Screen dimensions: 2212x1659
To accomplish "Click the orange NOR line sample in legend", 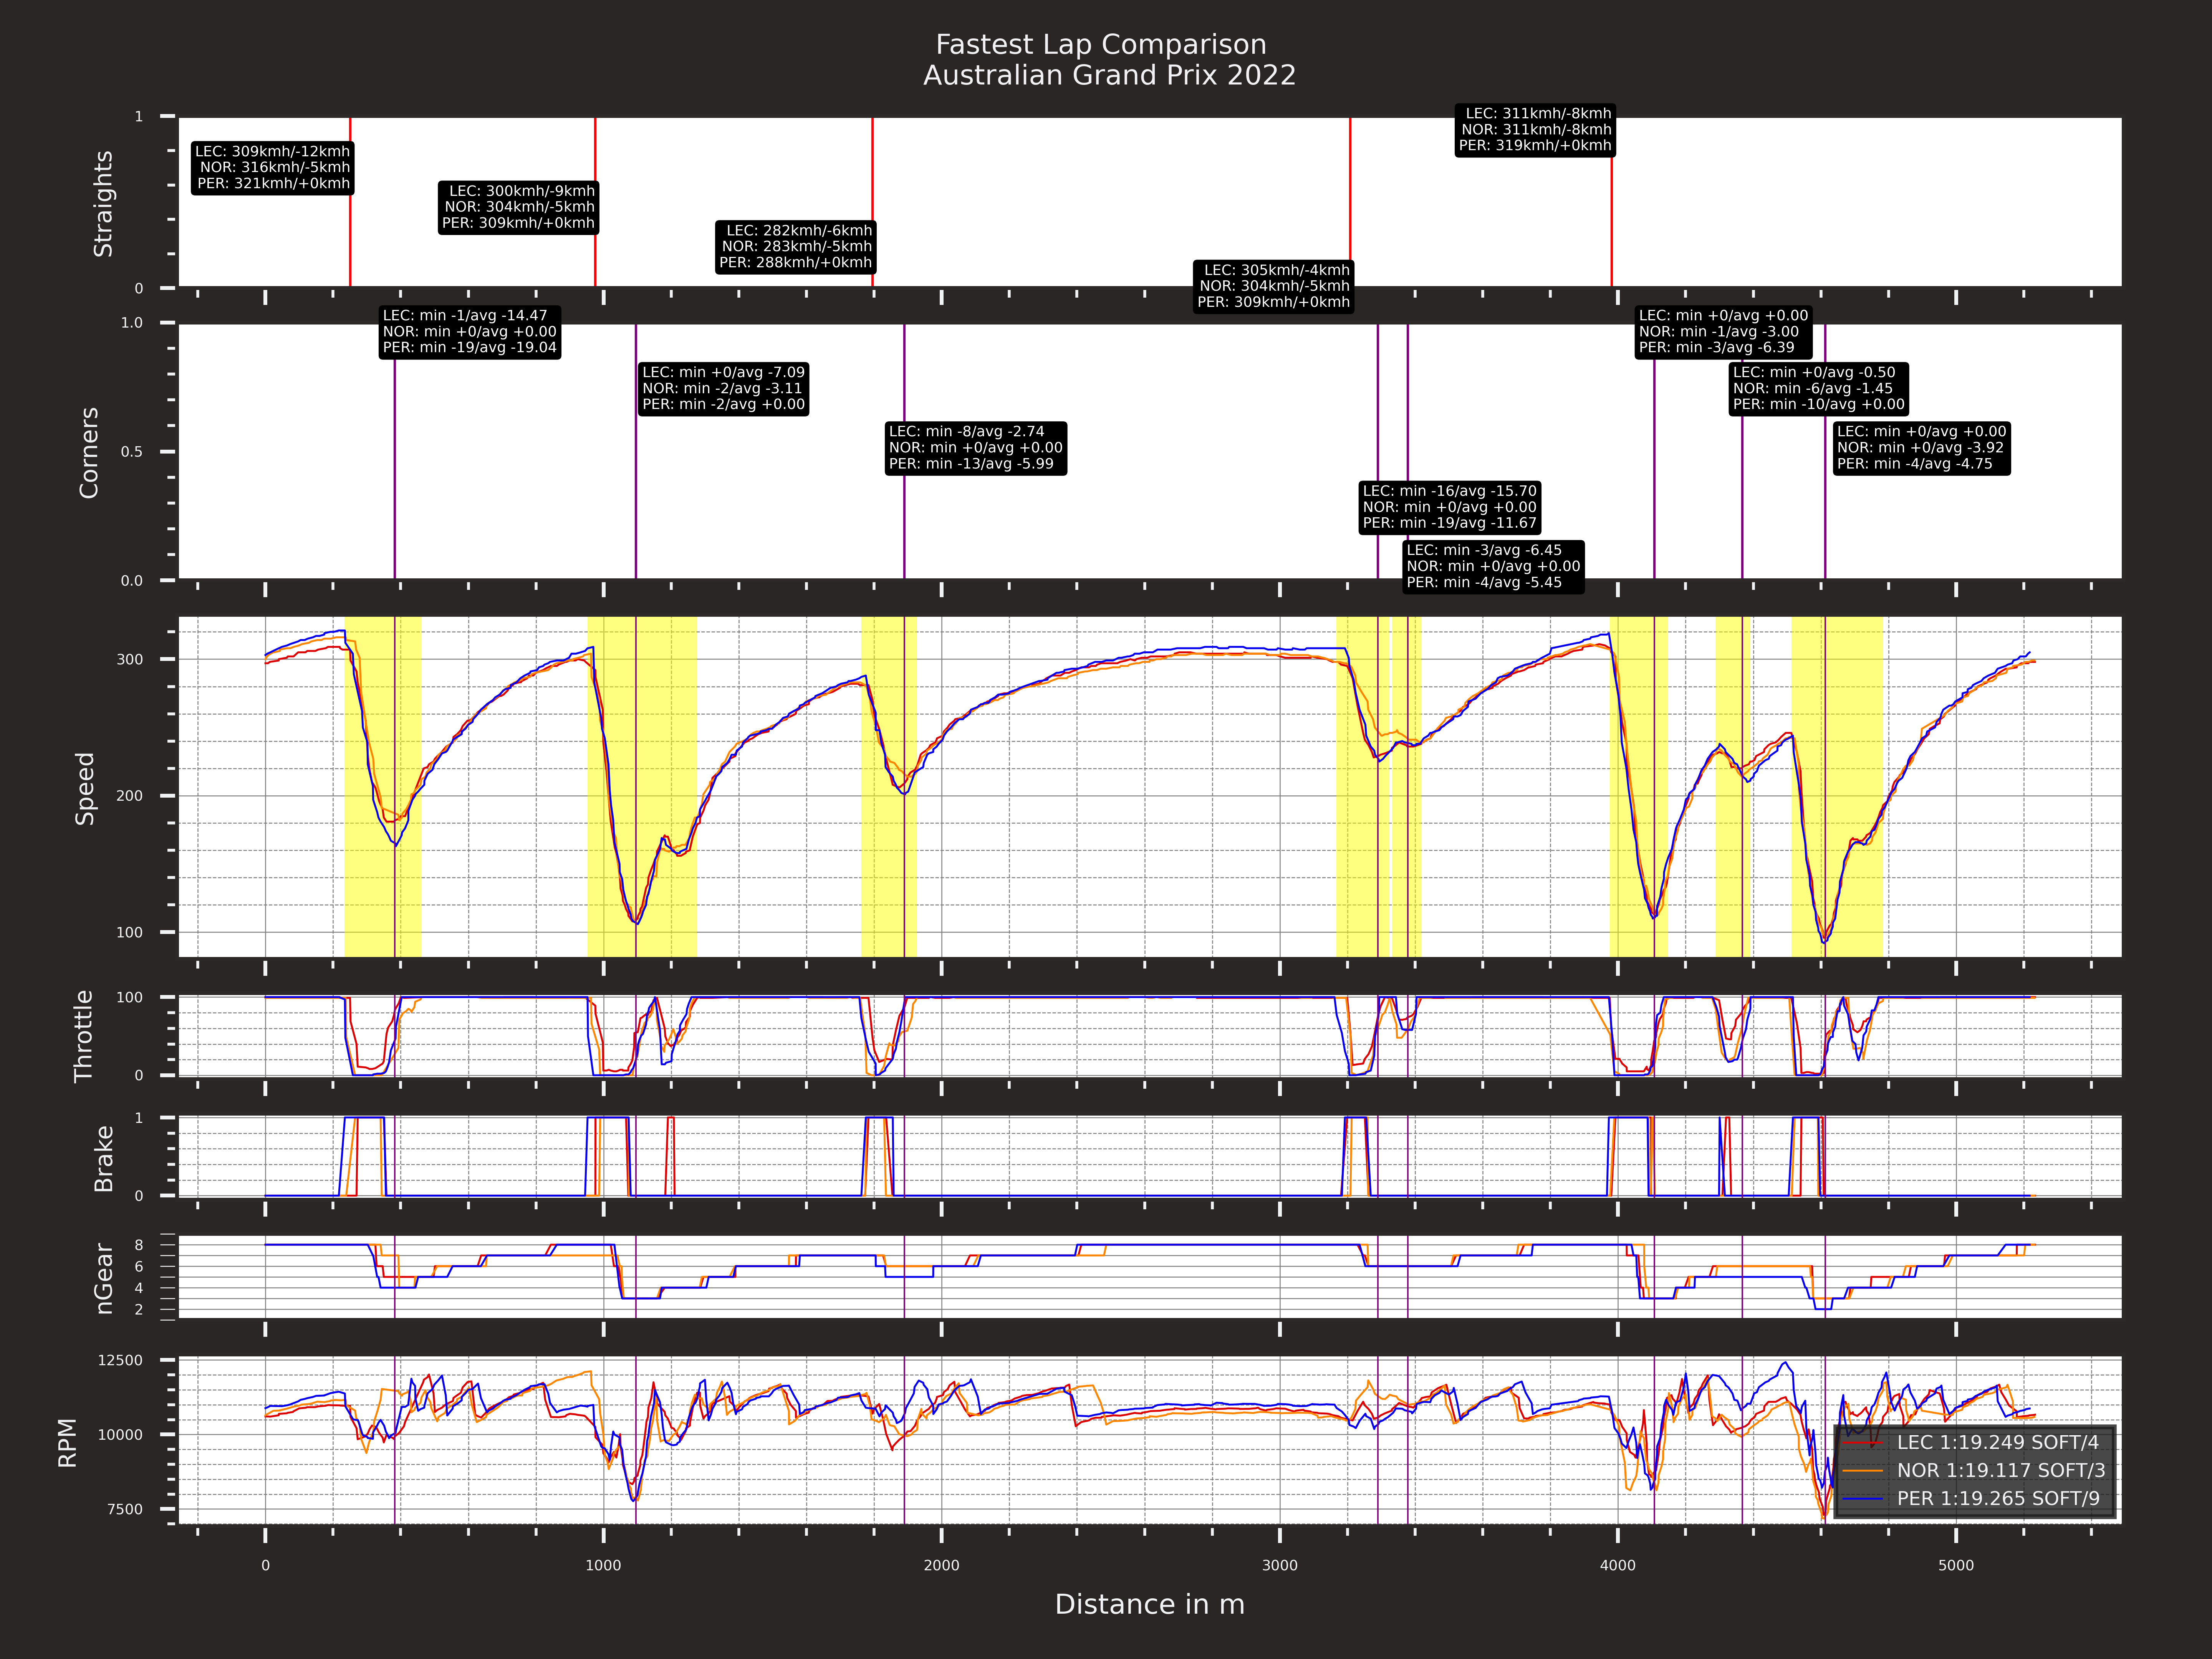I will [x=1863, y=1470].
